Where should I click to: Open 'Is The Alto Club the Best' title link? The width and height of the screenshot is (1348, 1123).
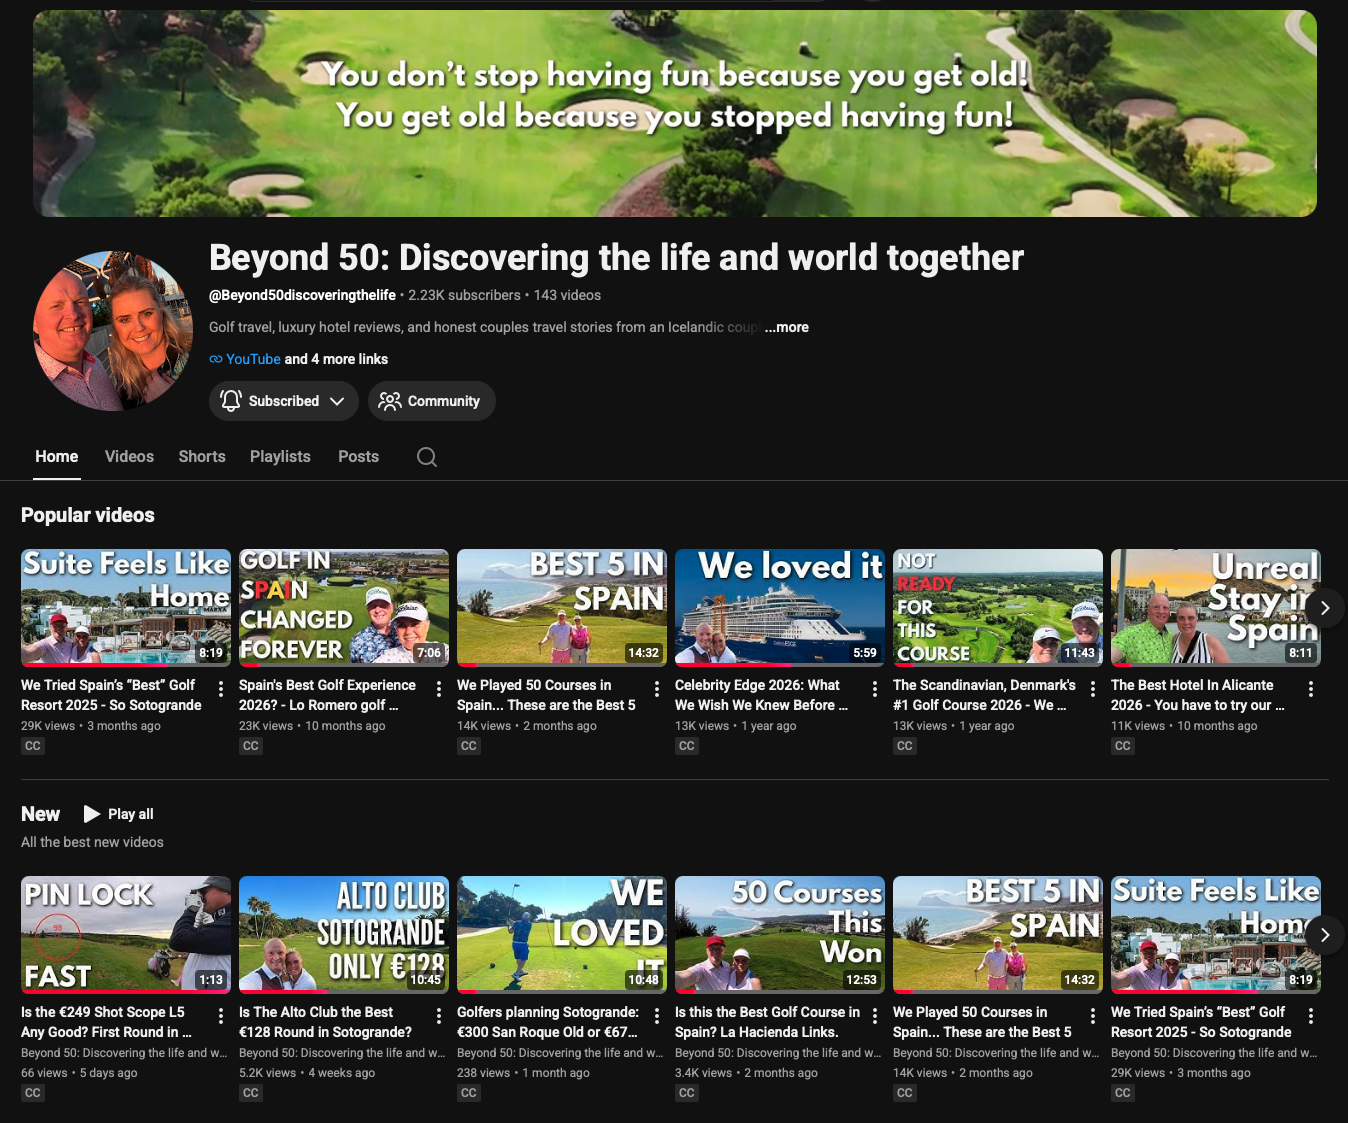[325, 1022]
